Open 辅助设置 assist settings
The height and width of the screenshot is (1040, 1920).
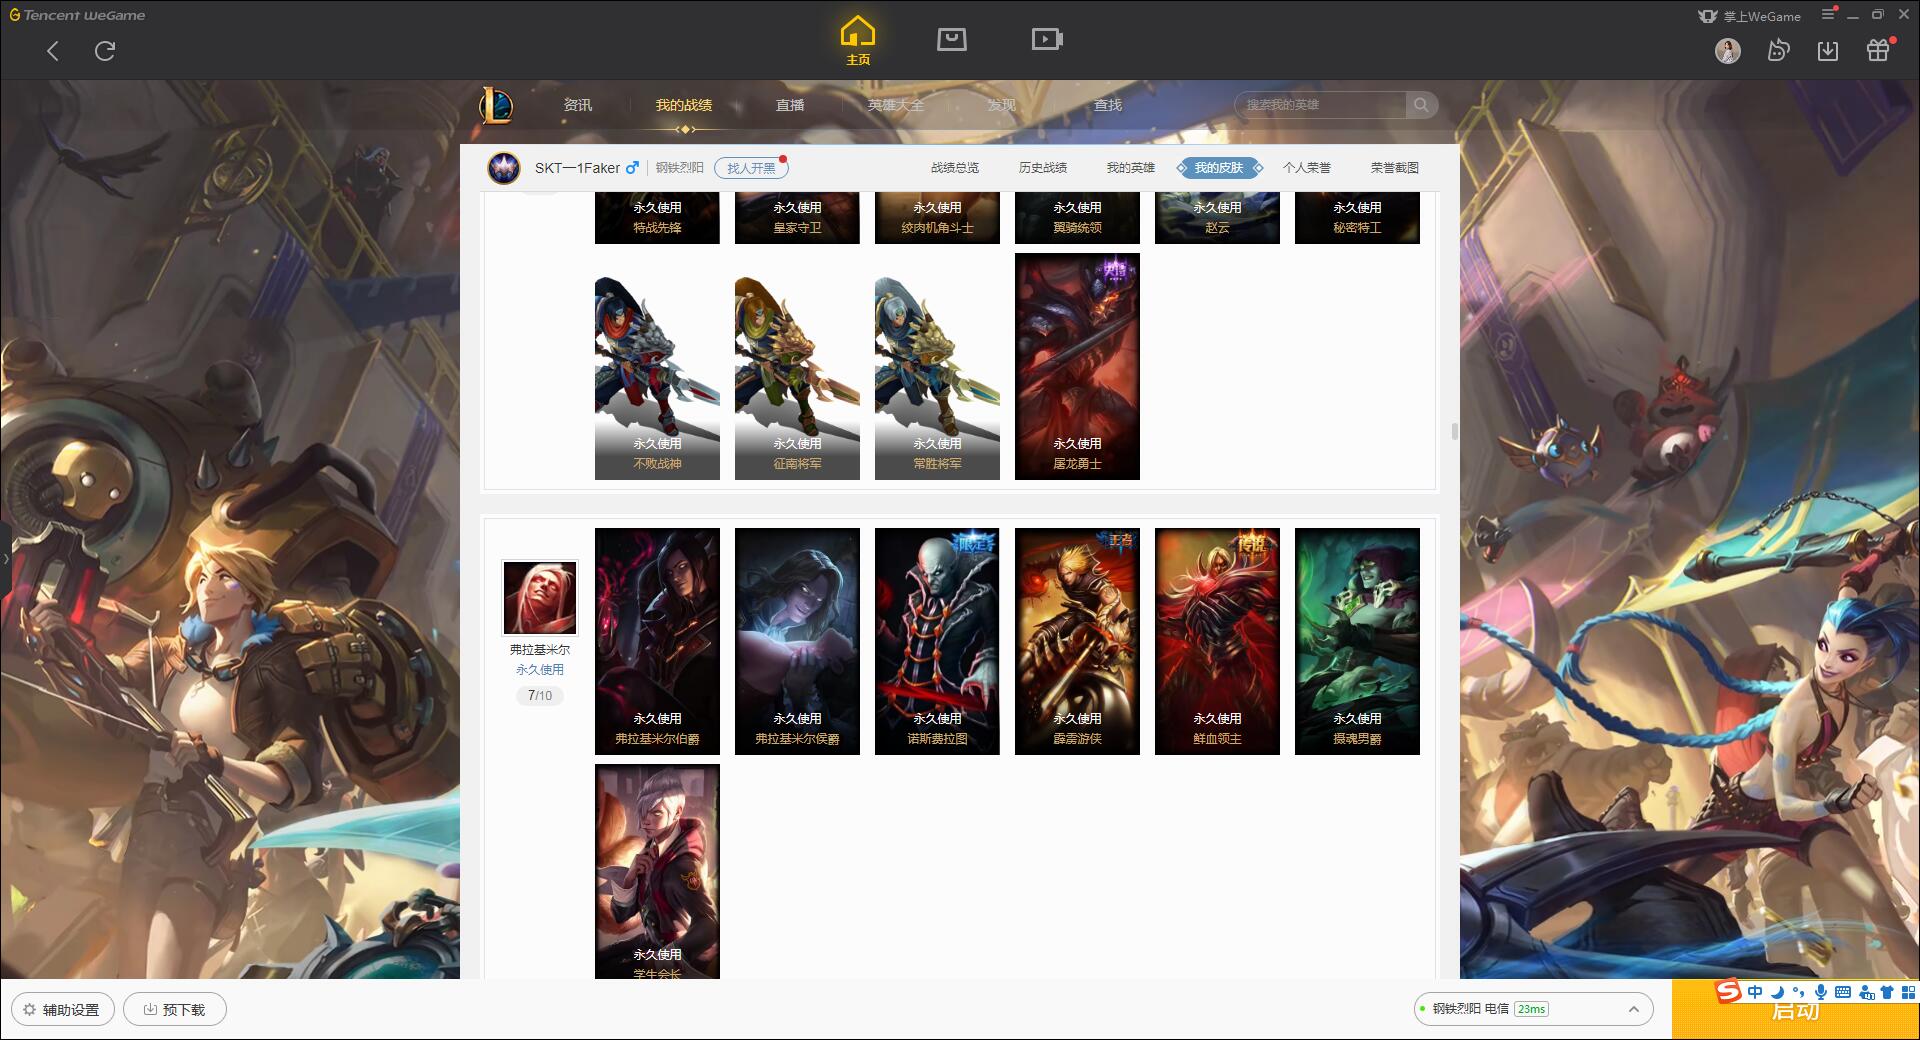tap(62, 1010)
